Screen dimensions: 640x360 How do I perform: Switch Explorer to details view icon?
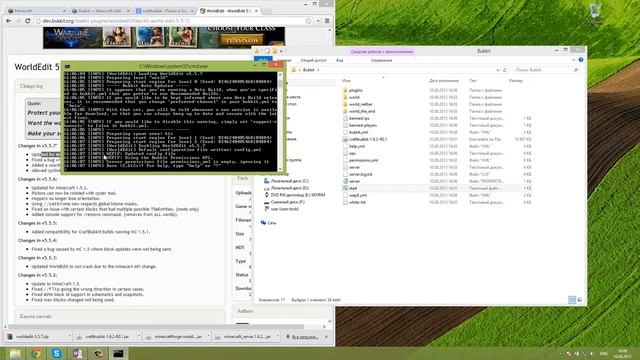coord(572,300)
